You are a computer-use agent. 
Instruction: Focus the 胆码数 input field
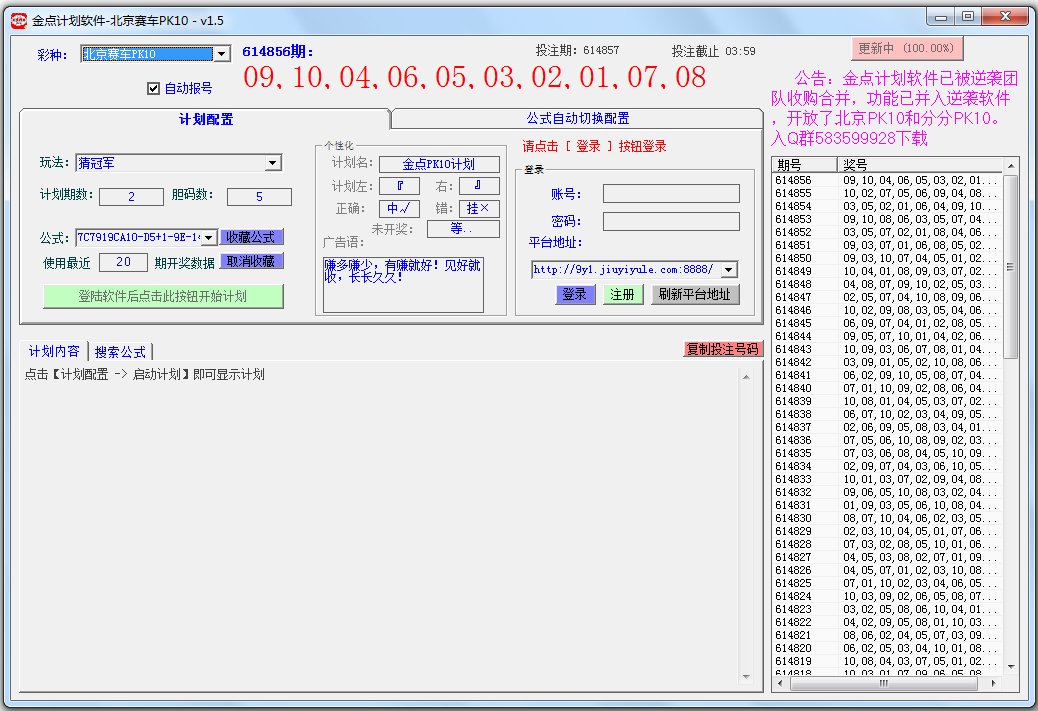(x=259, y=197)
